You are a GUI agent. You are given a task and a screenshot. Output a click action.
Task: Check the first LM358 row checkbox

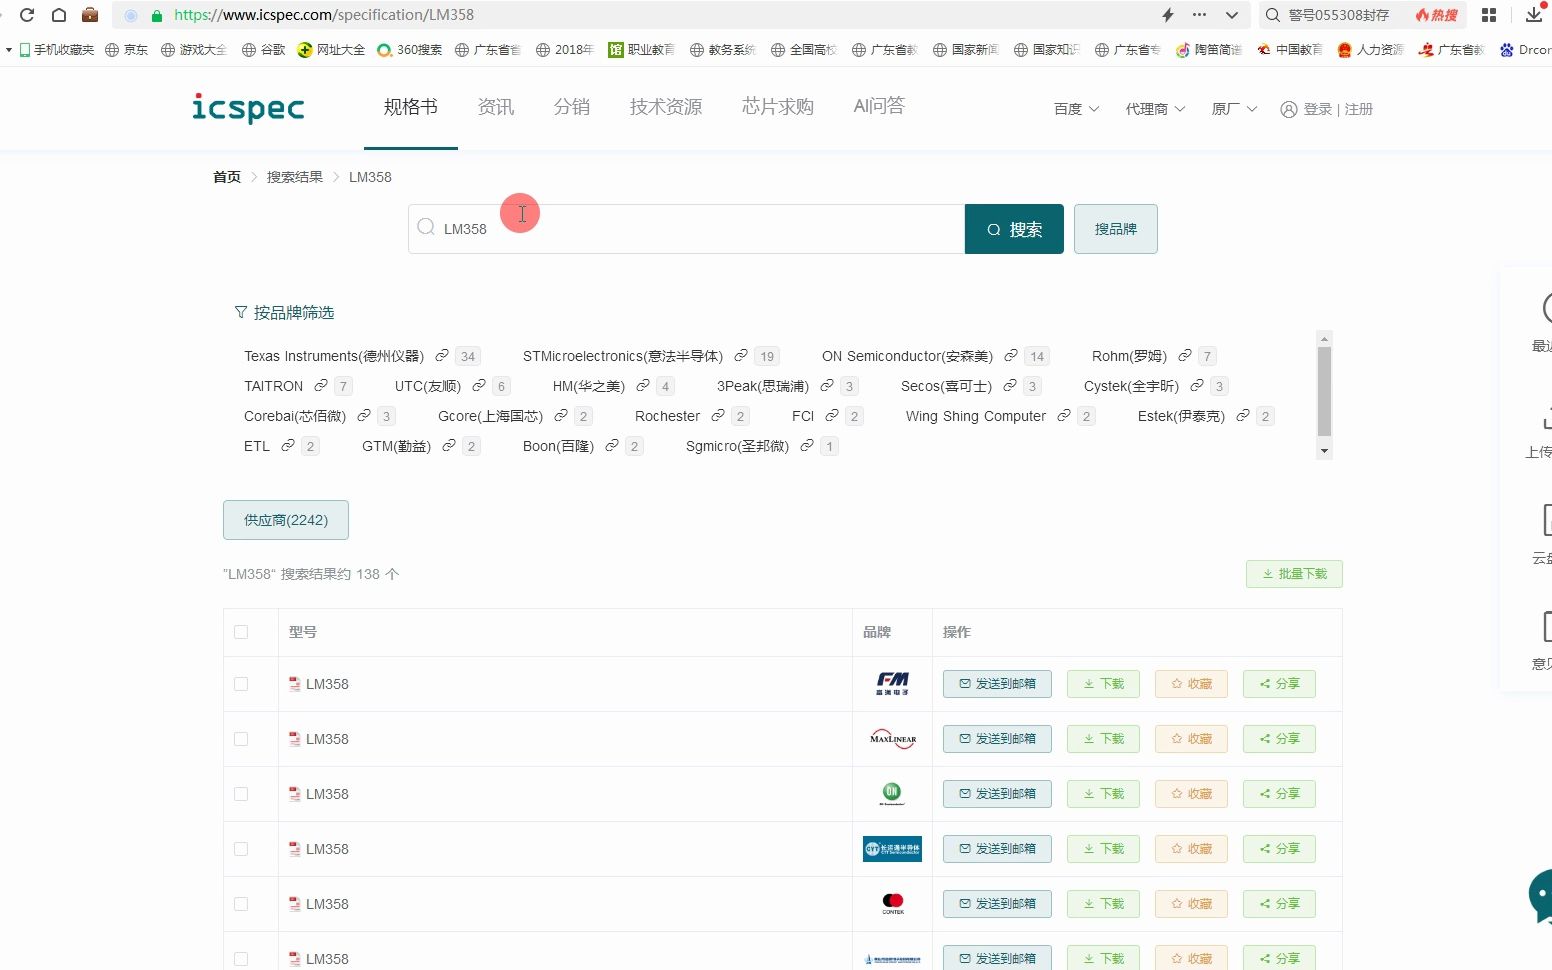(x=241, y=684)
